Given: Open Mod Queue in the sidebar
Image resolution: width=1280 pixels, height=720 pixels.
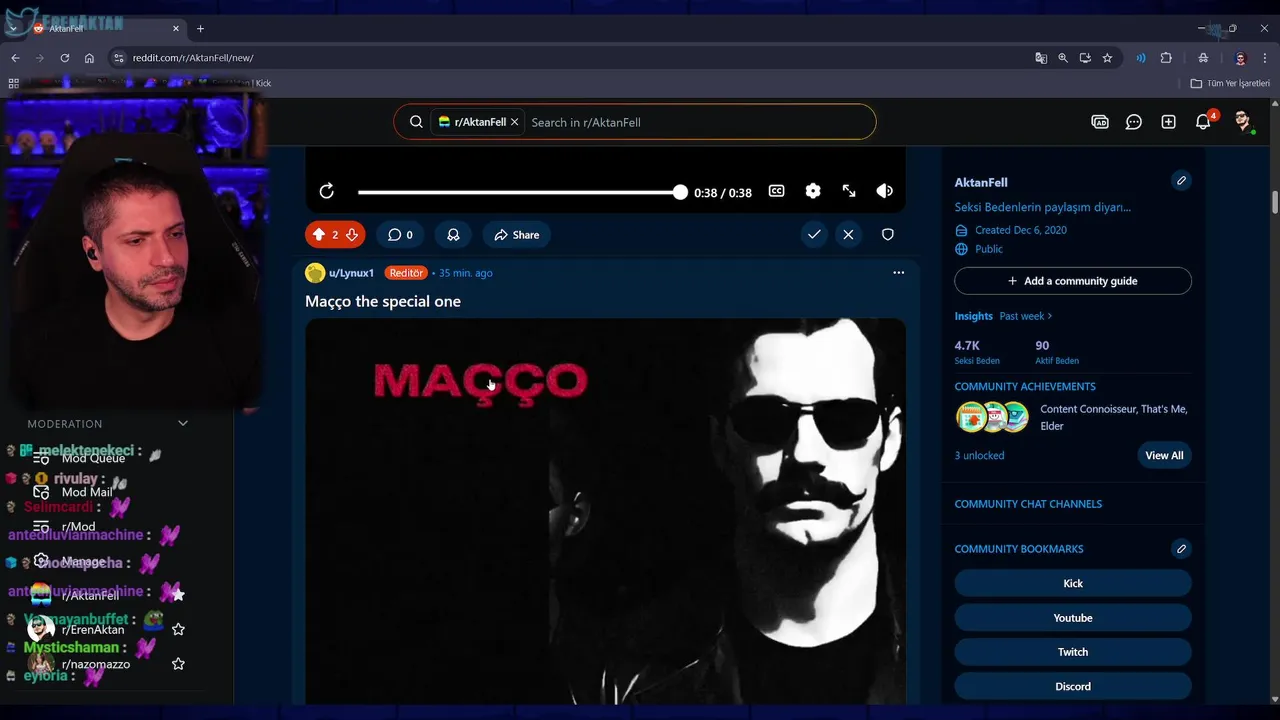Looking at the screenshot, I should [93, 458].
